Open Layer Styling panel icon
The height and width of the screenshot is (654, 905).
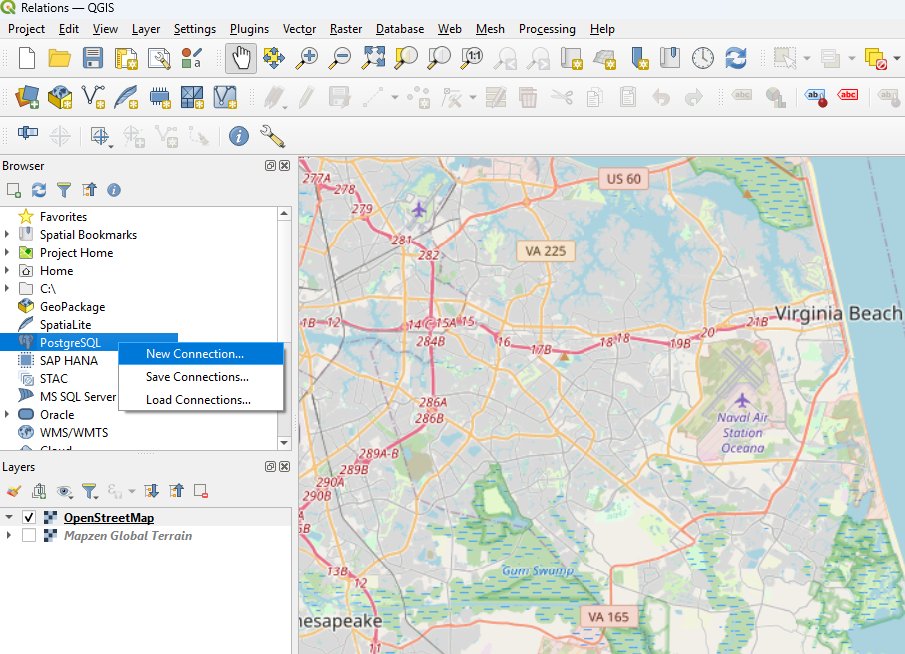pos(14,491)
